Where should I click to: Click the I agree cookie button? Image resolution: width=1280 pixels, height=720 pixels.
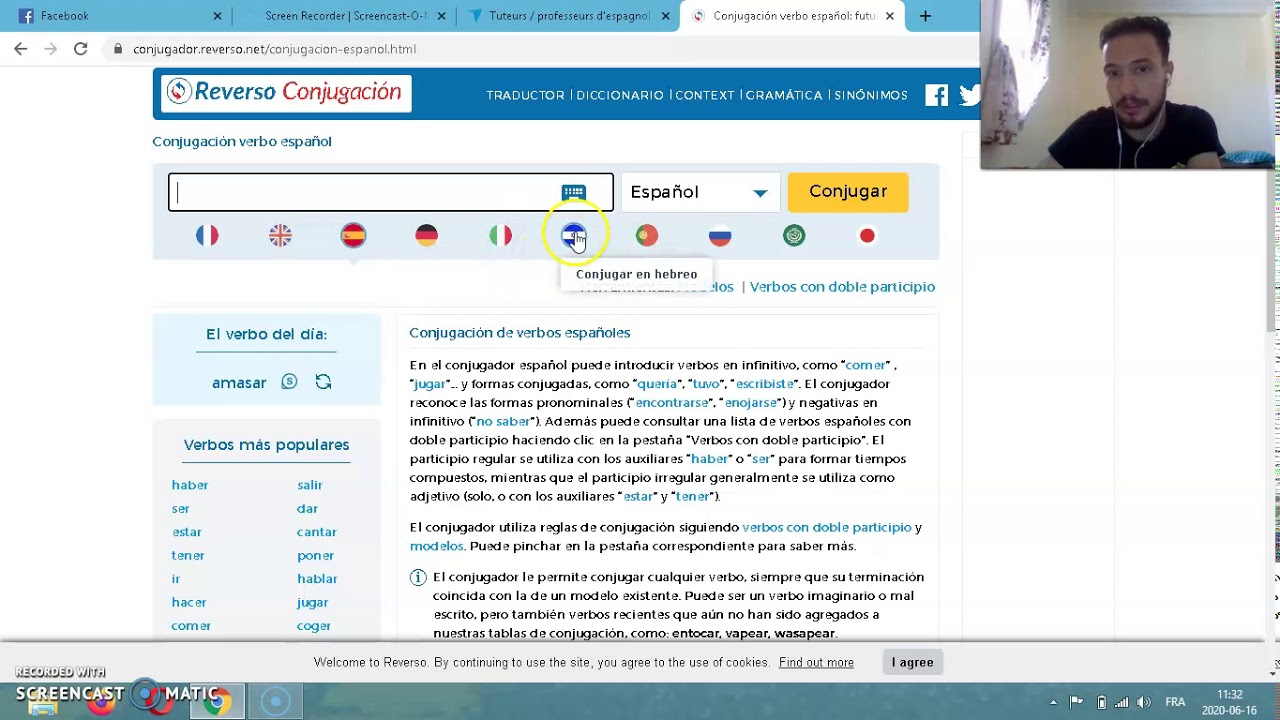click(x=912, y=662)
